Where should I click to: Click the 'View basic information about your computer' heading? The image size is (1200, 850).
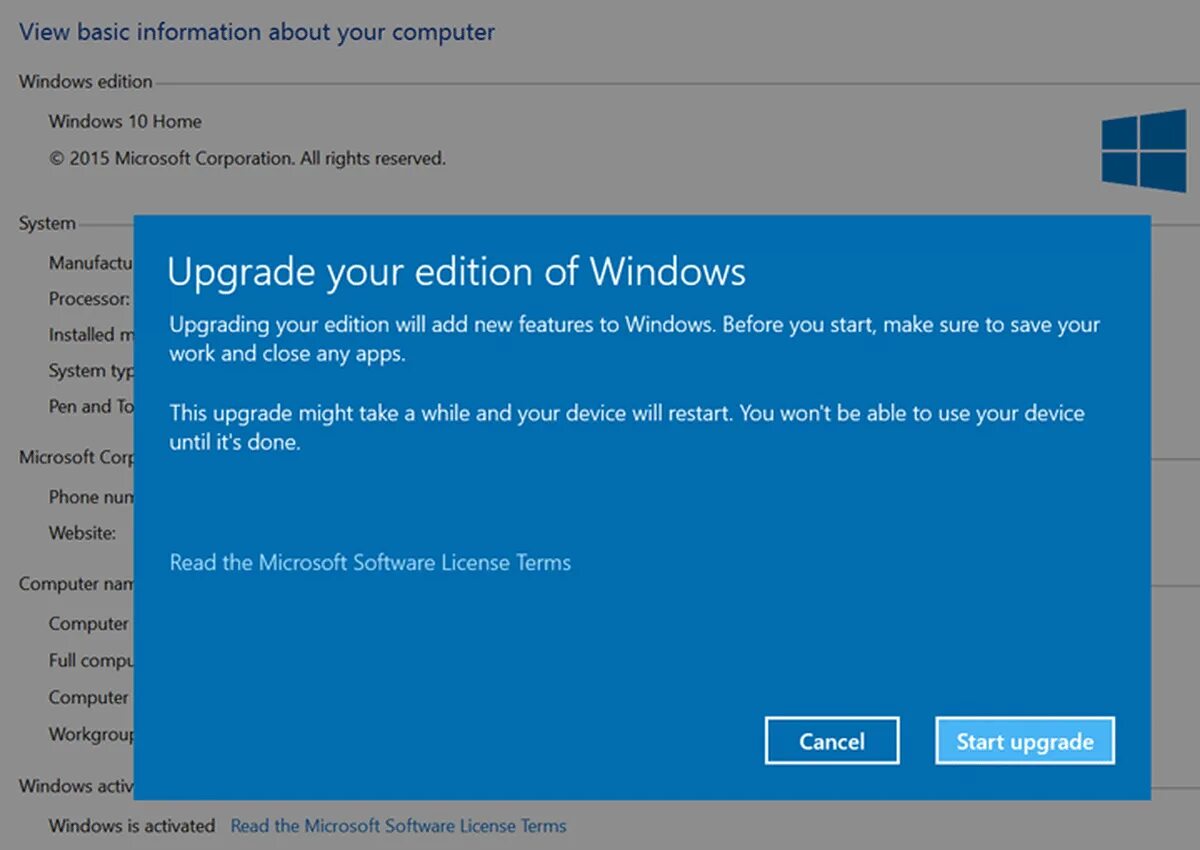coord(256,31)
